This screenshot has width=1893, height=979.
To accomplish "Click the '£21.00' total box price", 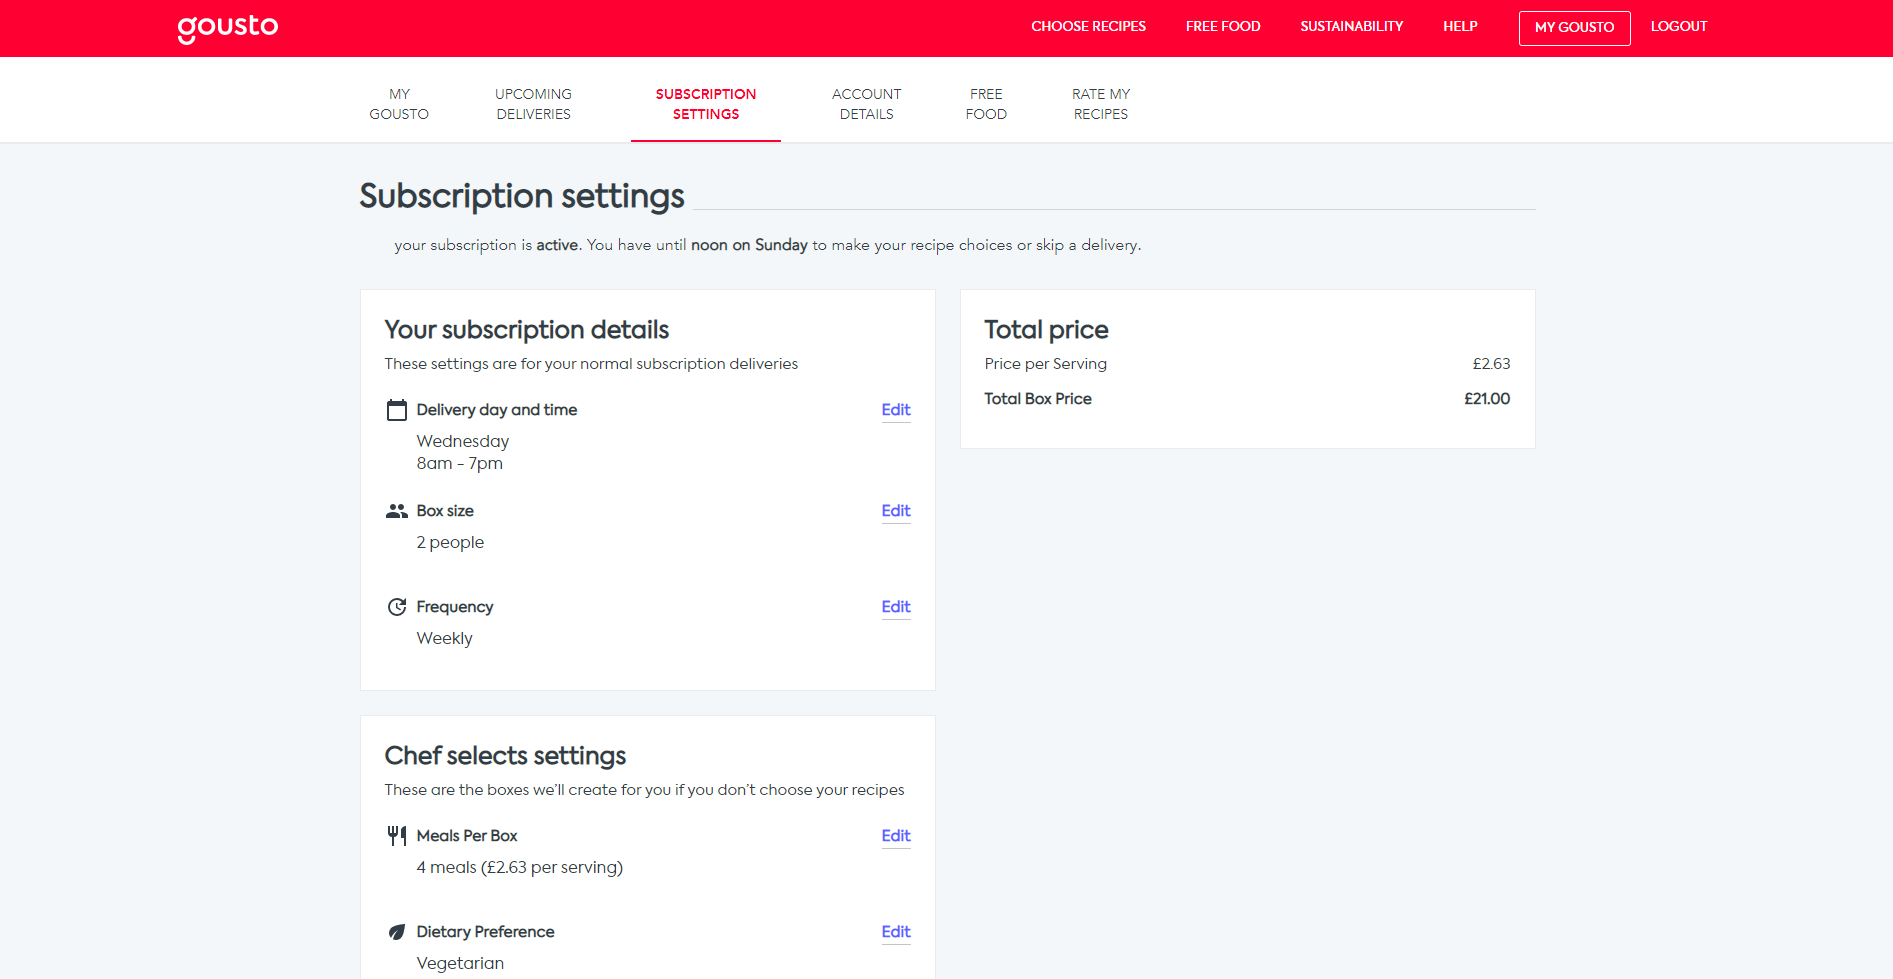I will coord(1487,398).
